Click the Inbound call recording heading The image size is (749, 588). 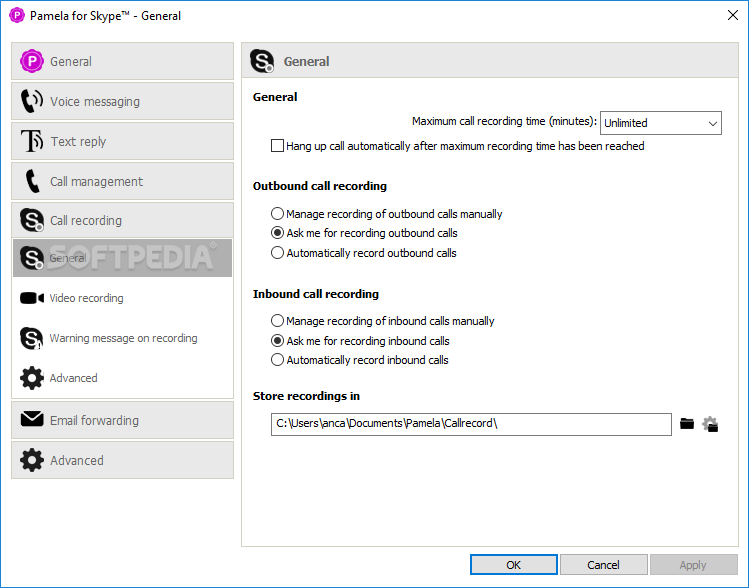click(x=316, y=294)
